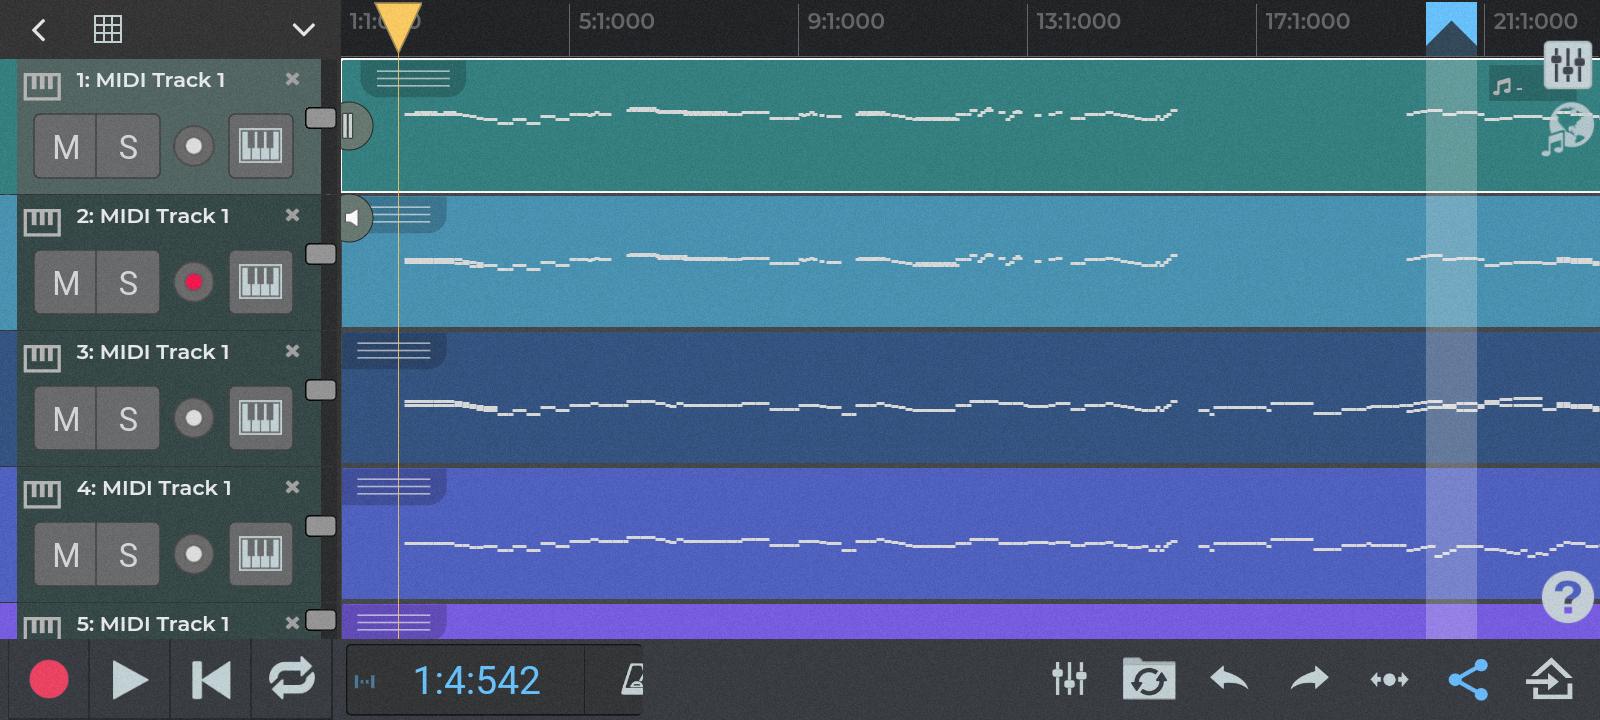Select the '5: MIDI Track 1' label
The image size is (1600, 720).
tap(153, 624)
